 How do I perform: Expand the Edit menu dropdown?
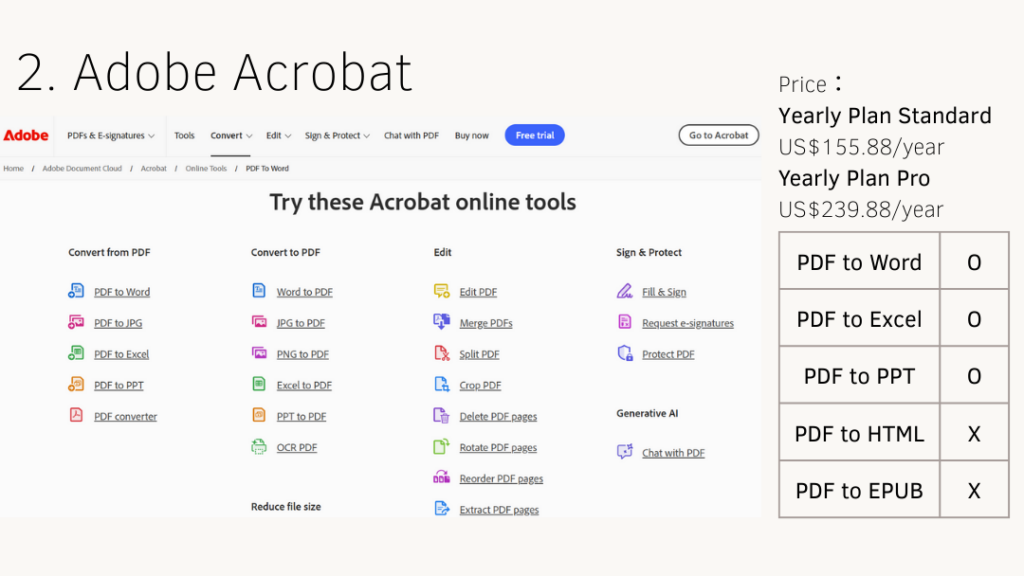point(278,135)
